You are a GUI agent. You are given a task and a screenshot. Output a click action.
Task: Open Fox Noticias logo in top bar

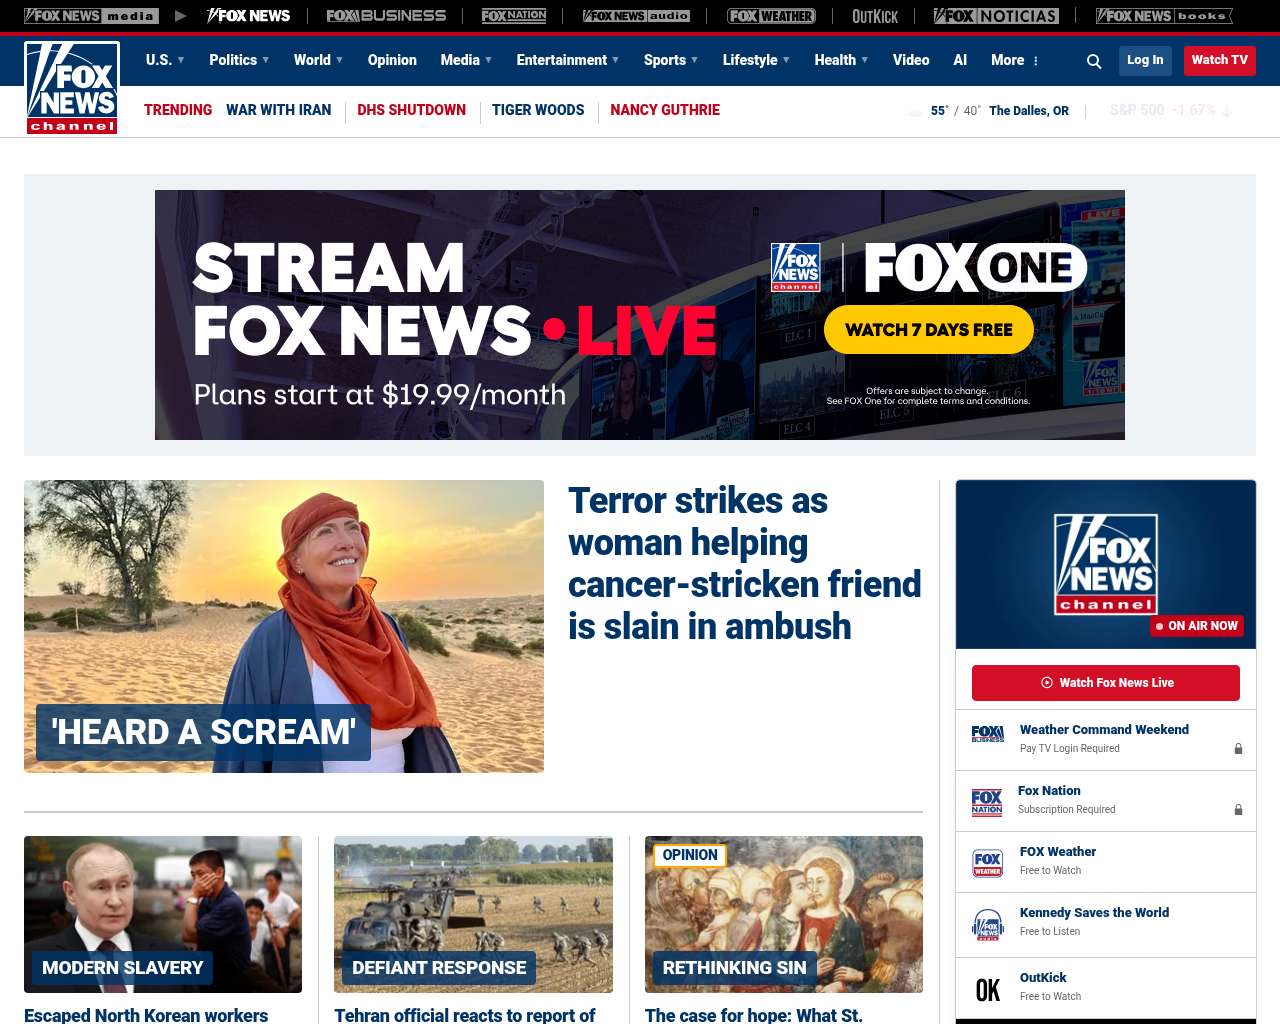coord(996,16)
